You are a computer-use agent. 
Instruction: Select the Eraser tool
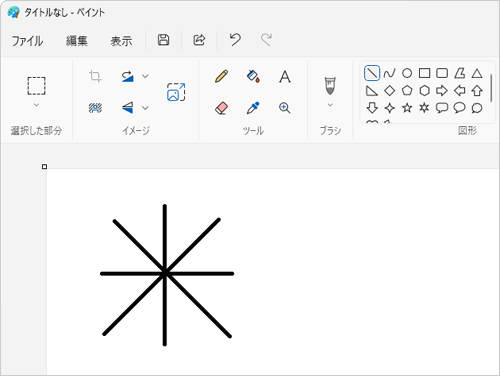click(222, 108)
